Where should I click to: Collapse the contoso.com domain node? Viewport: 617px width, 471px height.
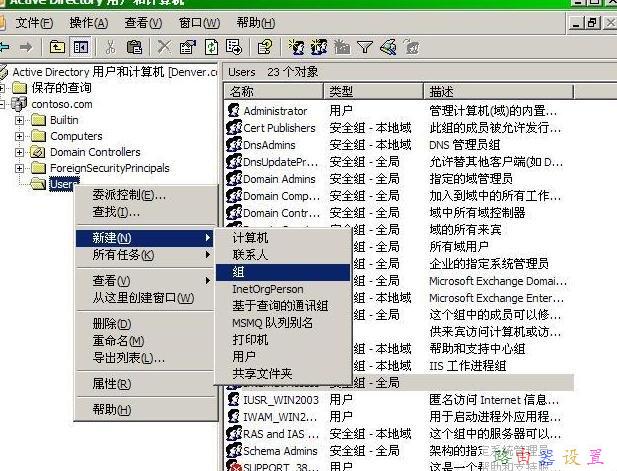coord(4,104)
